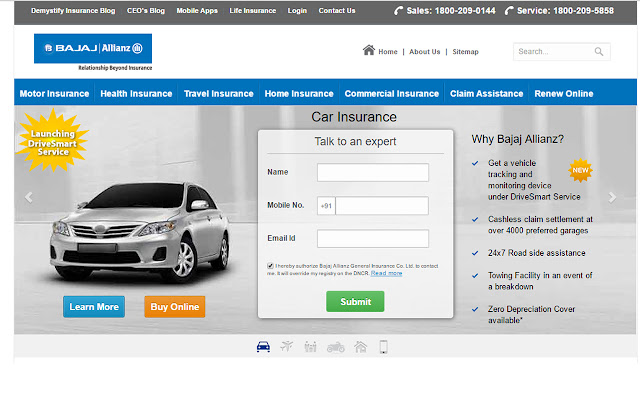640x400 pixels.
Task: Select the mobile phone icon in carousel strip
Action: coord(383,347)
